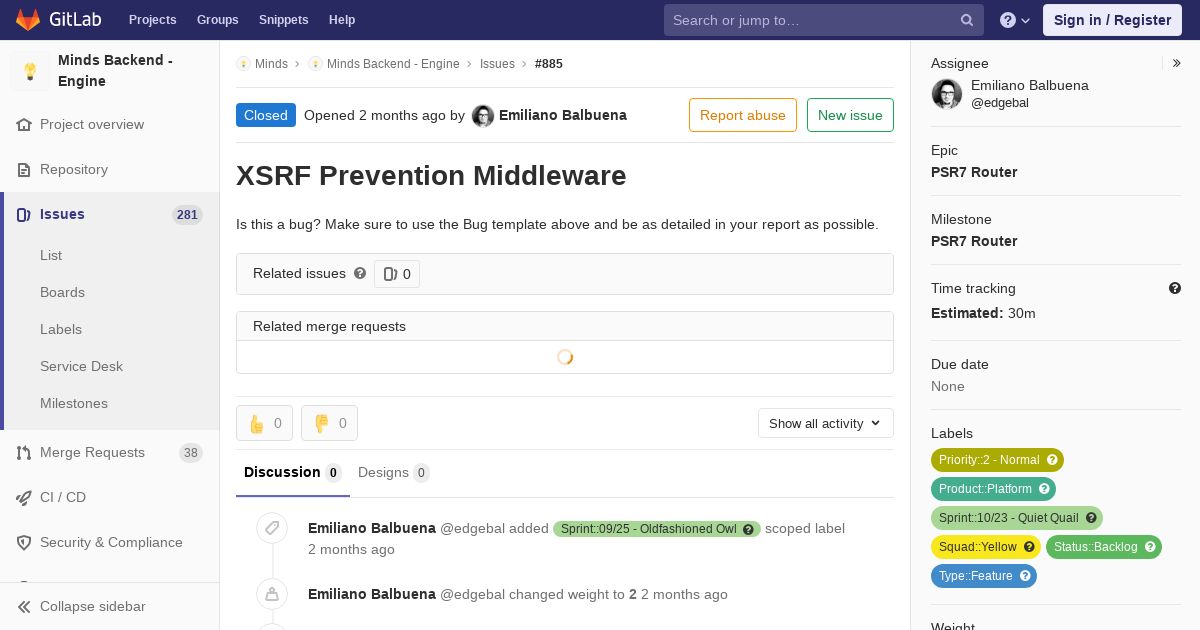Screen dimensions: 1200x630
Task: Click the Sign in / Register button
Action: (x=1112, y=20)
